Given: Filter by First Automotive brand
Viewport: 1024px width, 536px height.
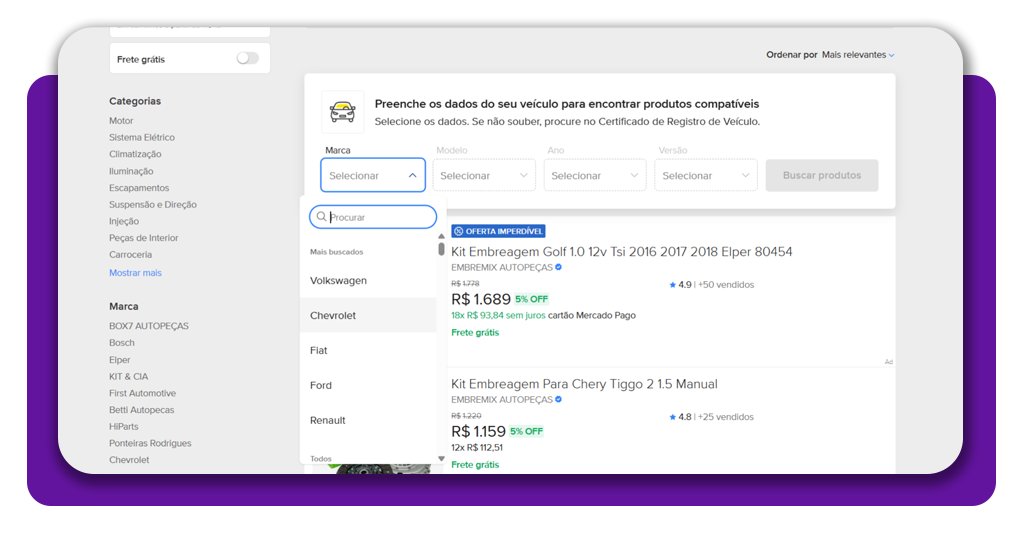Looking at the screenshot, I should tap(142, 393).
